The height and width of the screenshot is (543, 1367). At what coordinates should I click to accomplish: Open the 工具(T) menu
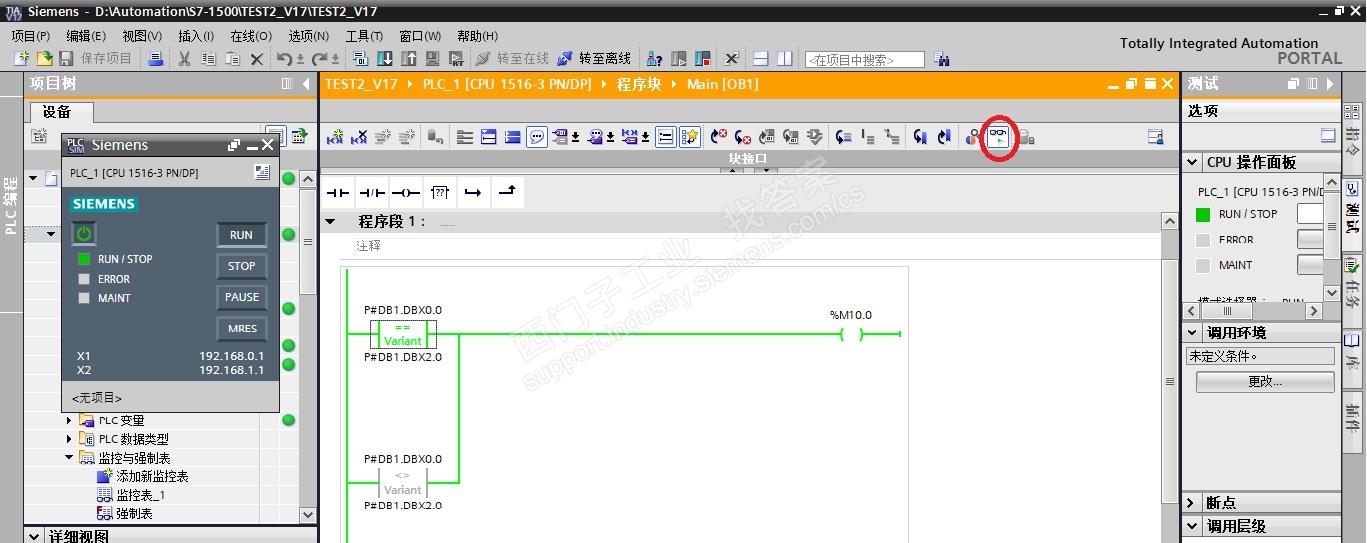(364, 35)
